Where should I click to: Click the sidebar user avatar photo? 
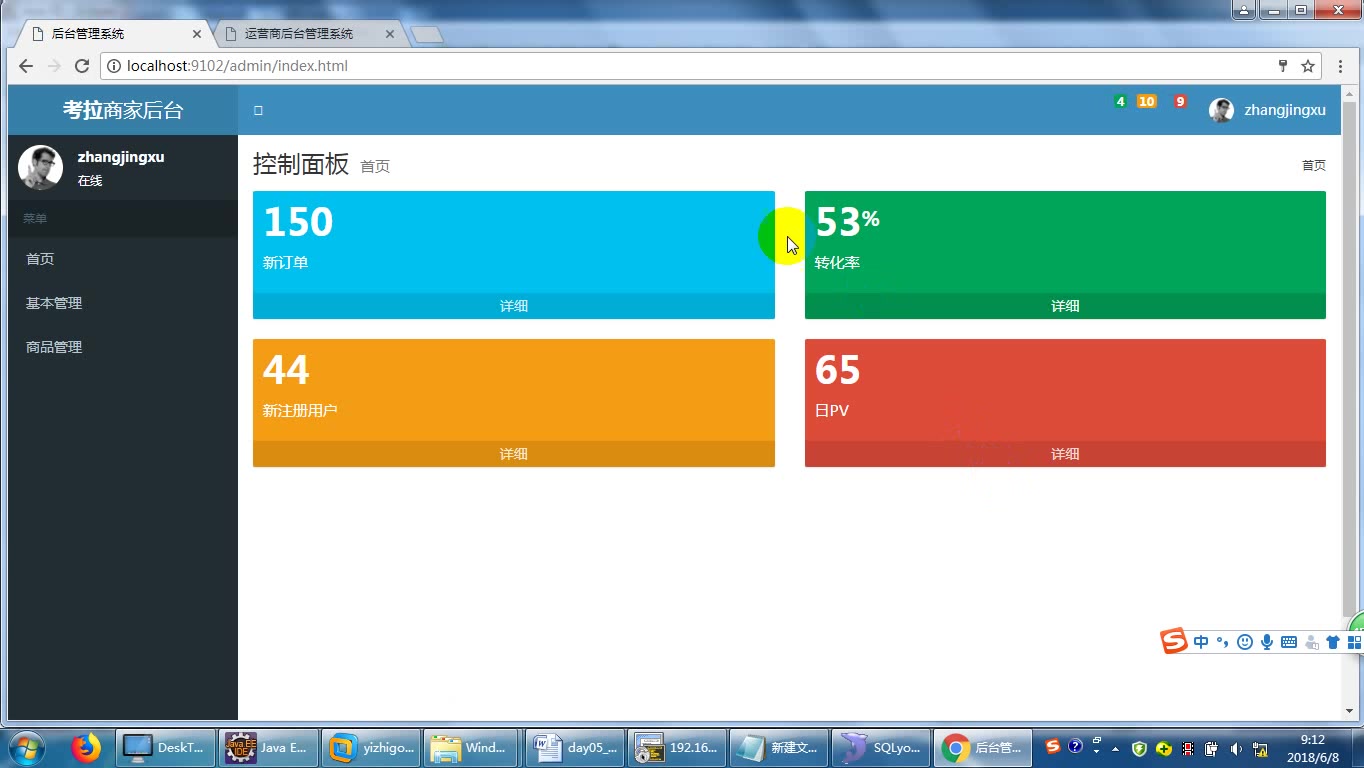pos(41,167)
